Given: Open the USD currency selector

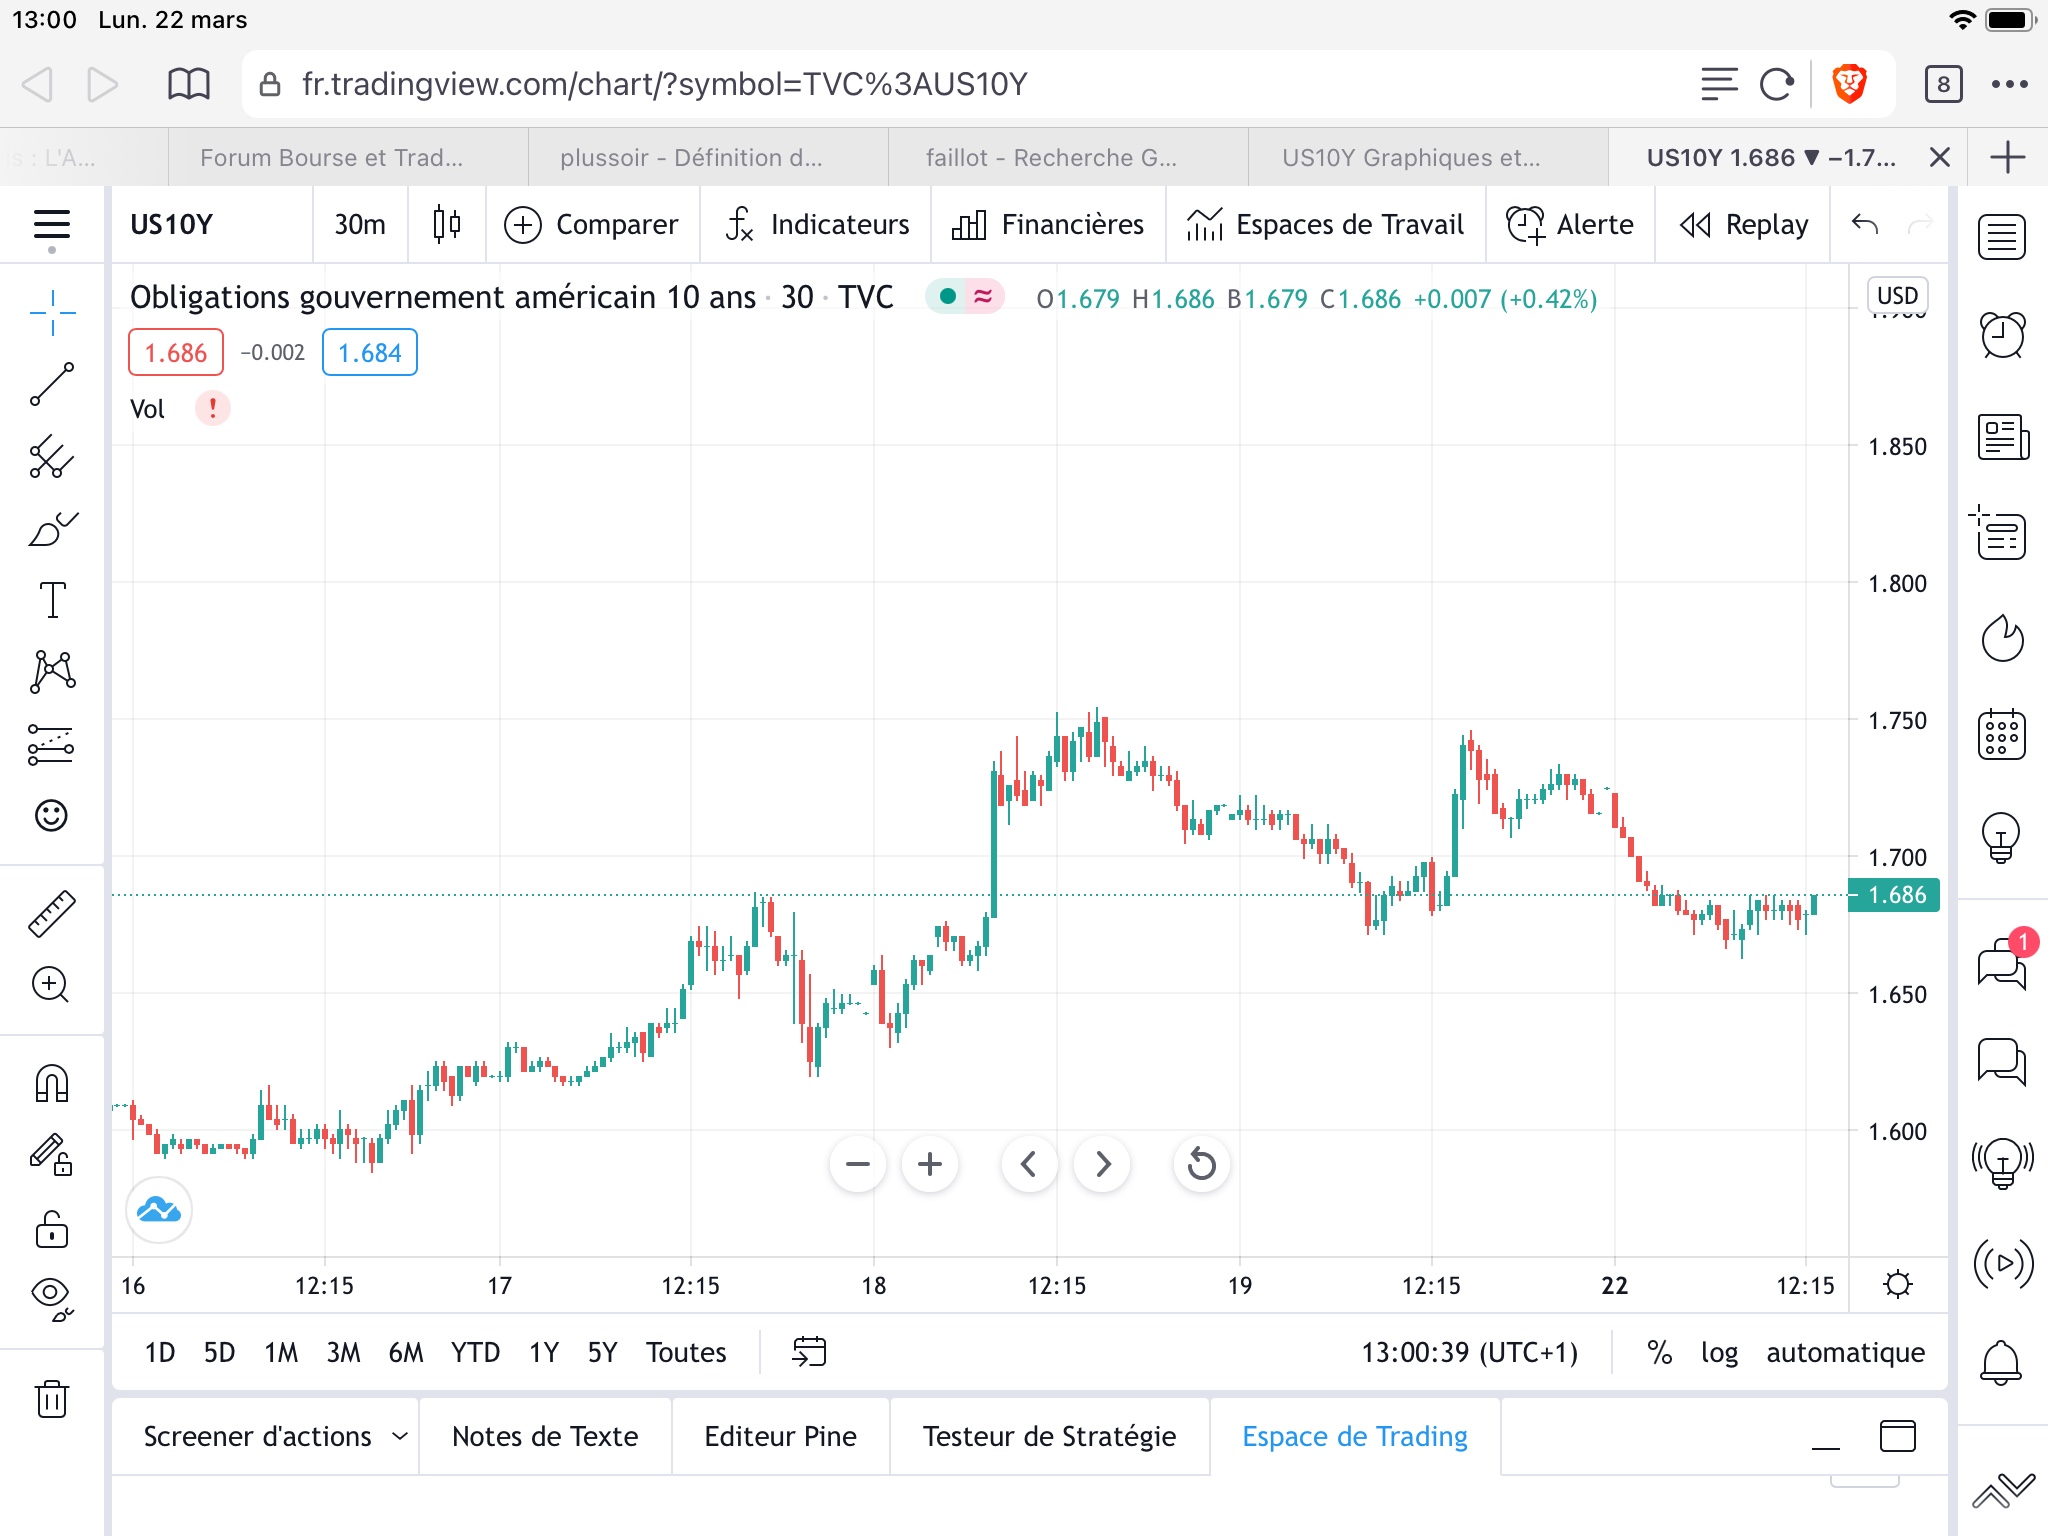Looking at the screenshot, I should click(1897, 296).
